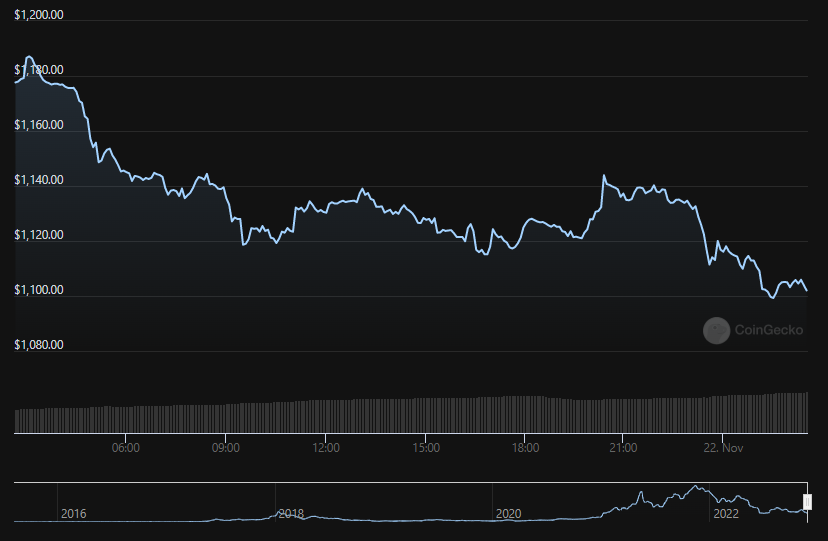Image resolution: width=828 pixels, height=541 pixels.
Task: Click the CoinGecko watermark text
Action: (x=768, y=330)
